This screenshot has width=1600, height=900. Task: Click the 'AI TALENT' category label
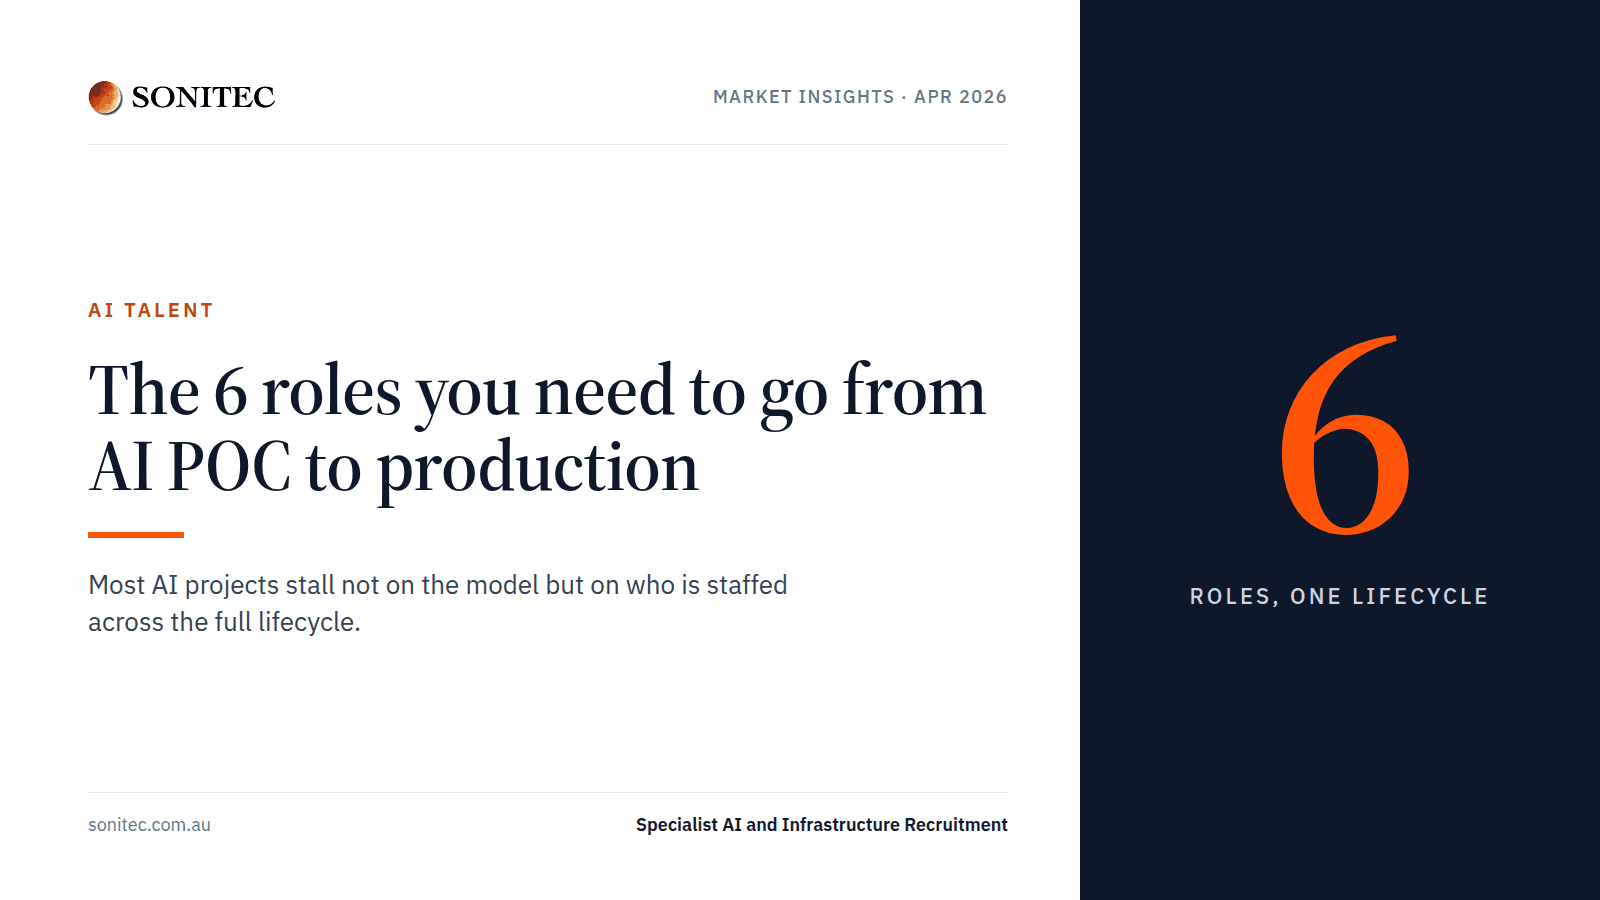(x=151, y=310)
